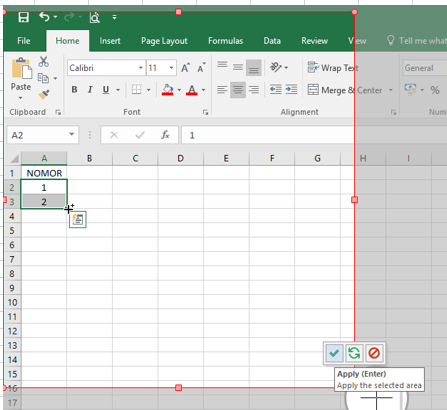Open the Font dialog launcher
The height and width of the screenshot is (410, 447).
pyautogui.click(x=205, y=112)
